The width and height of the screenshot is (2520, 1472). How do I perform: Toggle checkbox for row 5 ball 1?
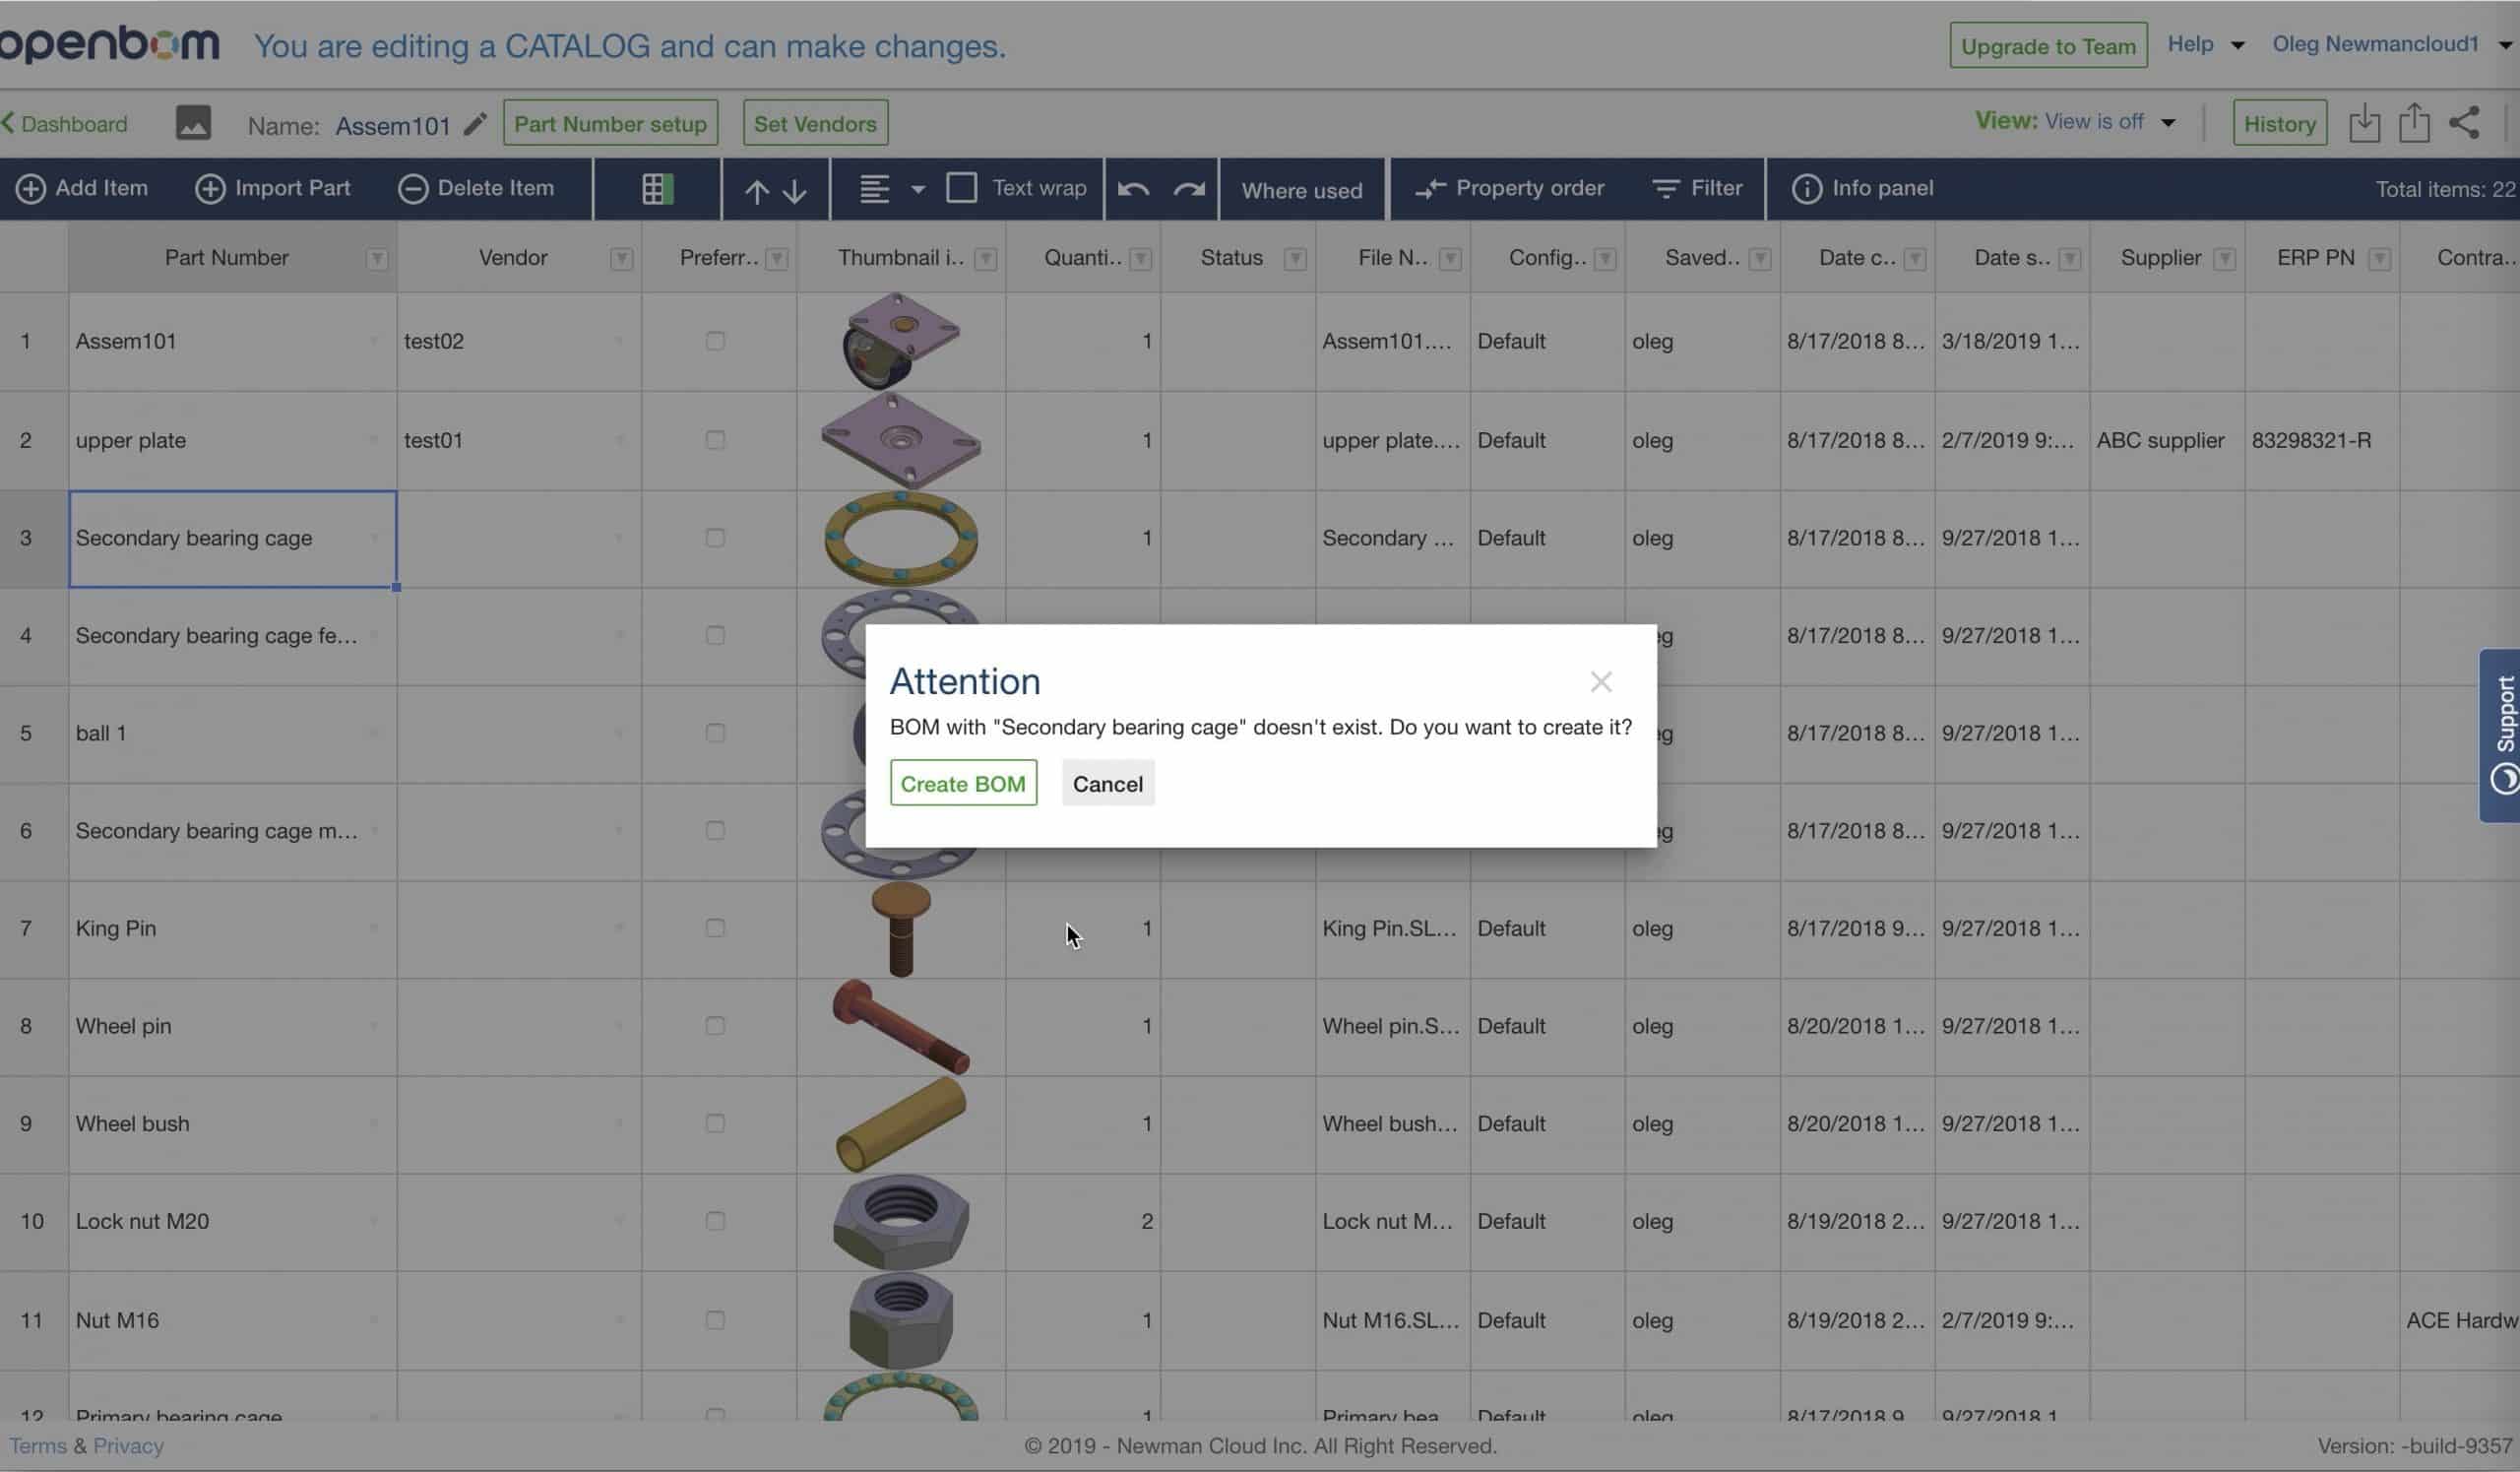pyautogui.click(x=715, y=731)
